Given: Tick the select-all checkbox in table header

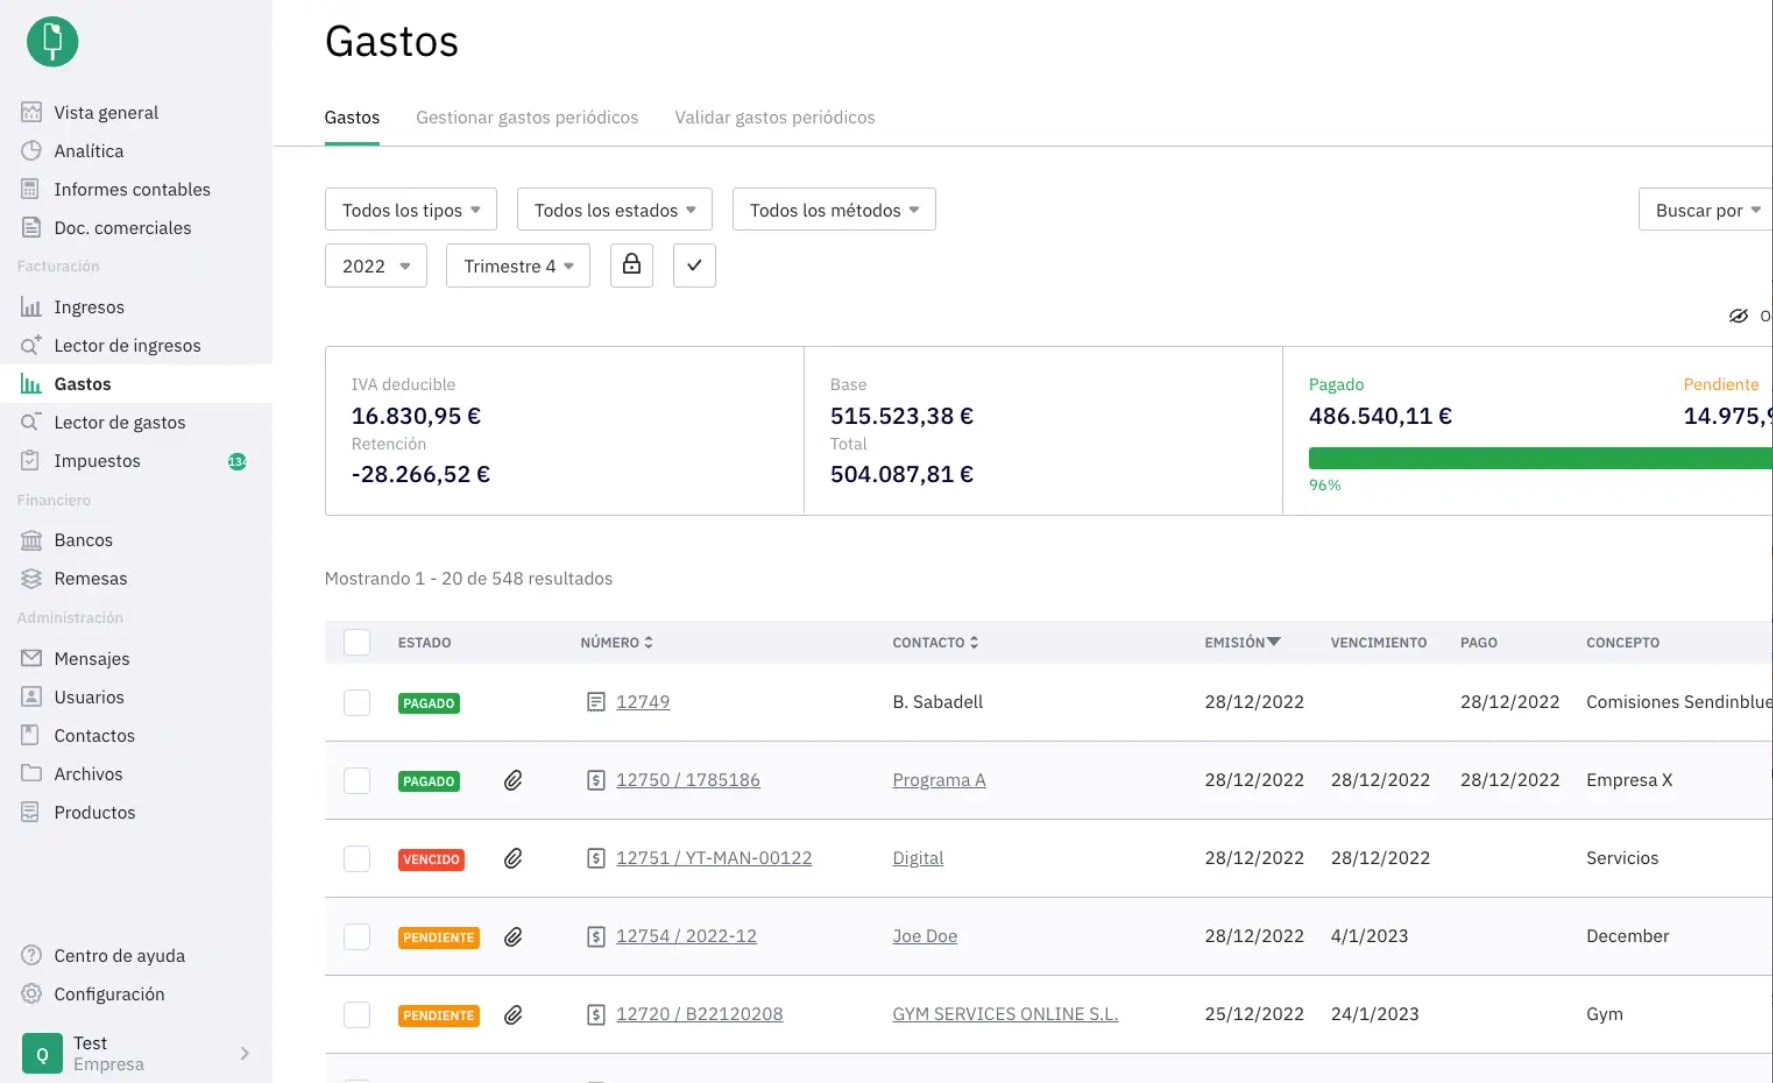Looking at the screenshot, I should 357,642.
